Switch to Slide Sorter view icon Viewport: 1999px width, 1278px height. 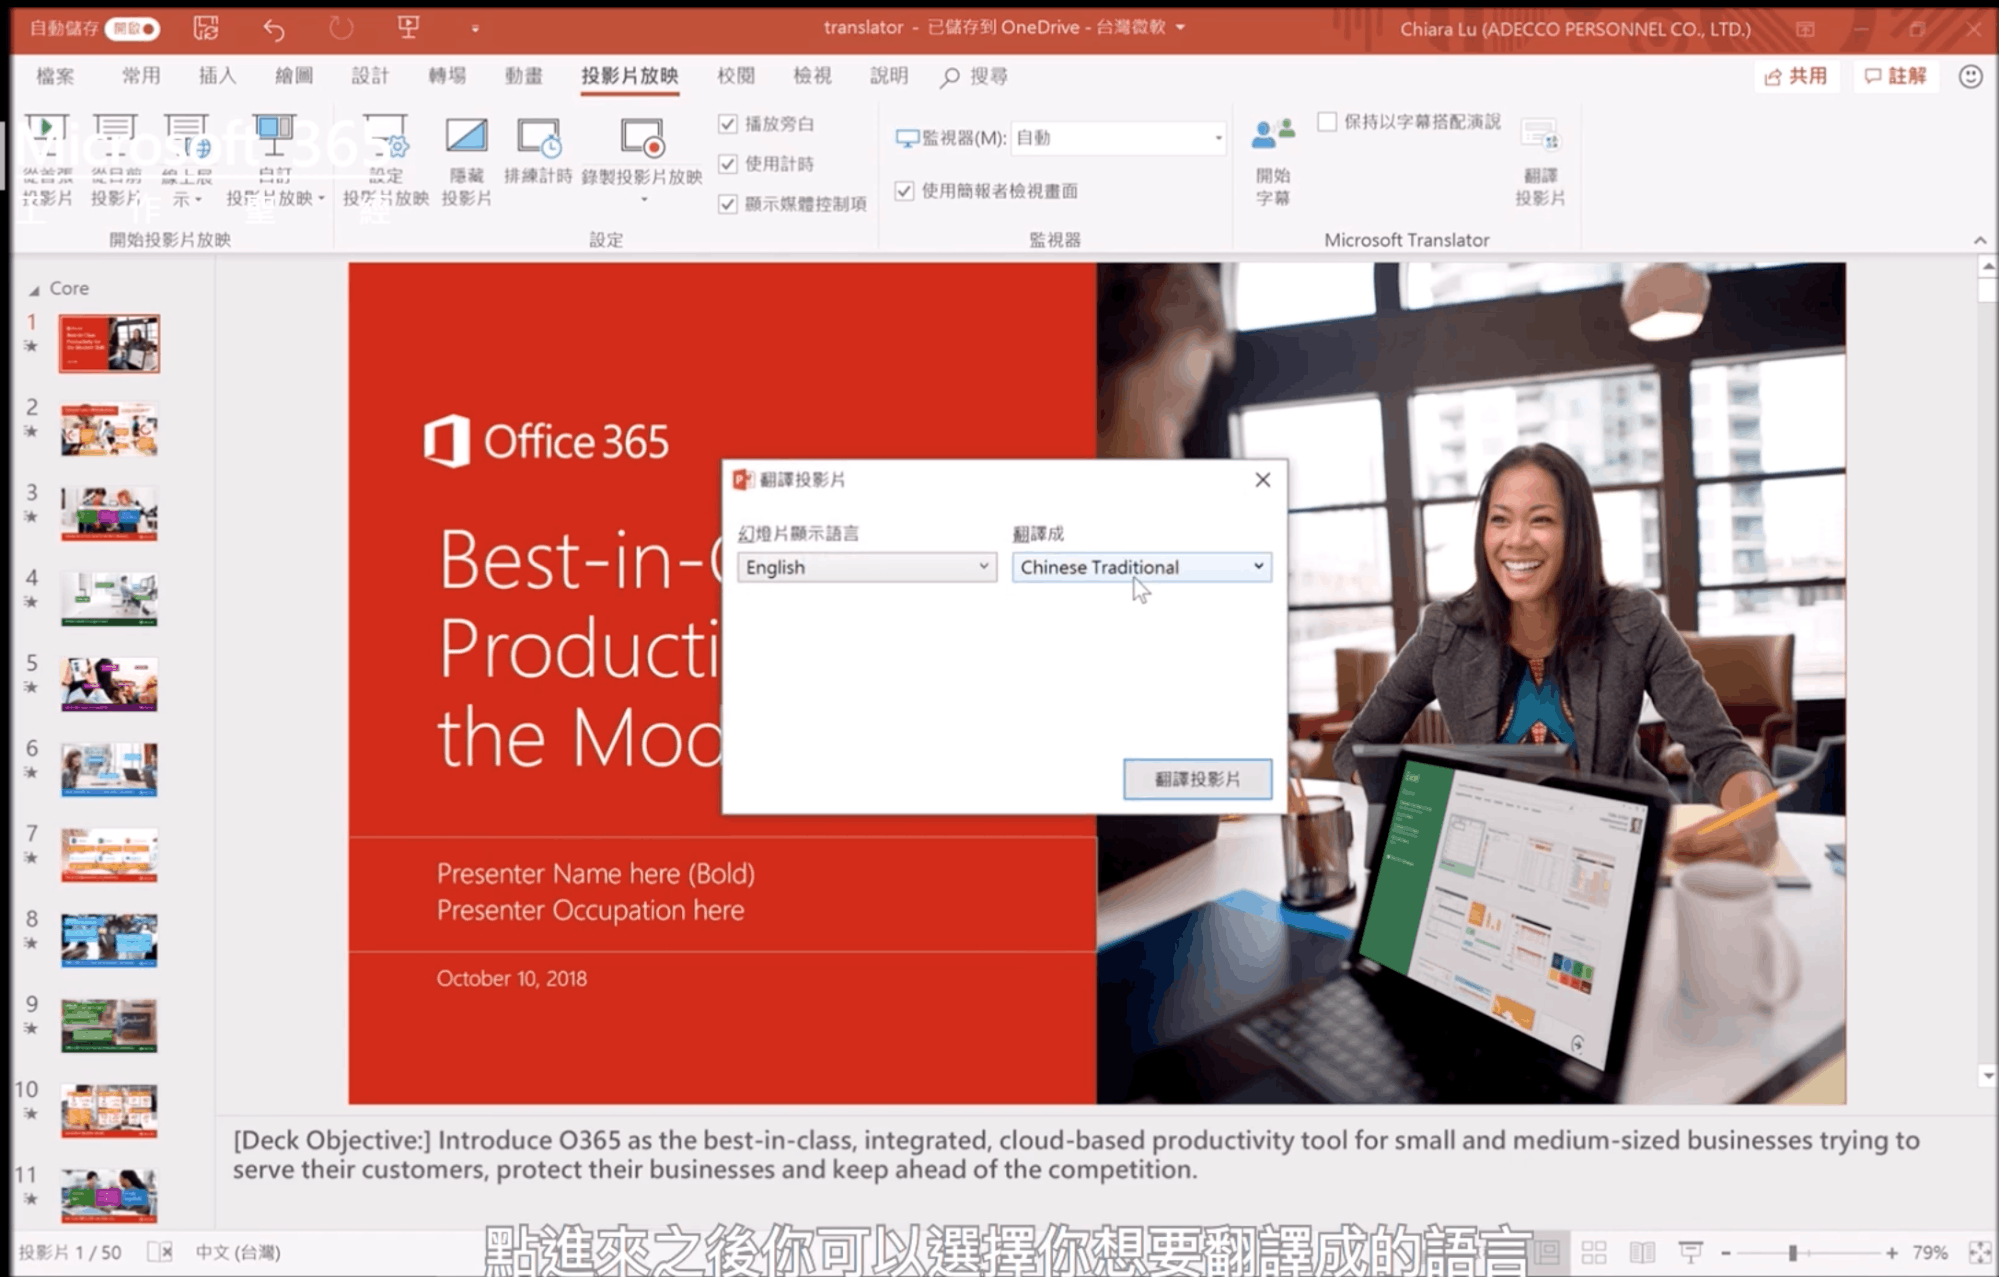1594,1252
